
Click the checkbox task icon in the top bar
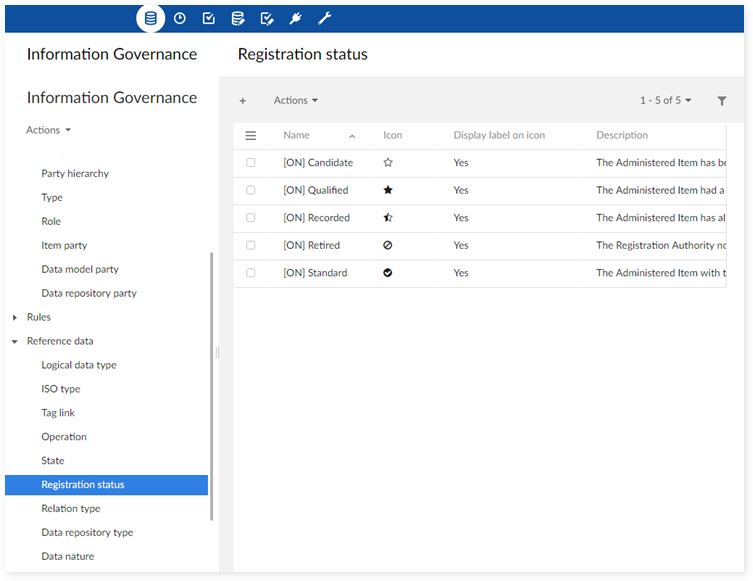tap(208, 18)
